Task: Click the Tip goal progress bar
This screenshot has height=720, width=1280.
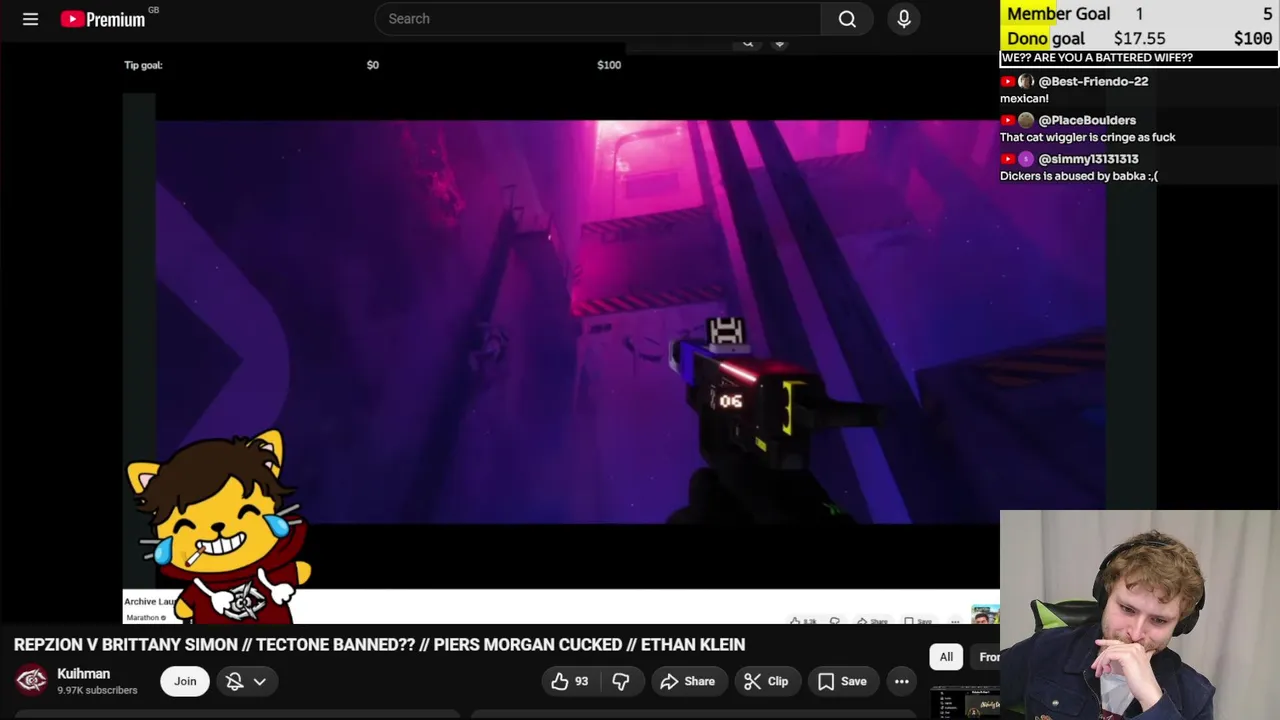Action: pyautogui.click(x=372, y=65)
